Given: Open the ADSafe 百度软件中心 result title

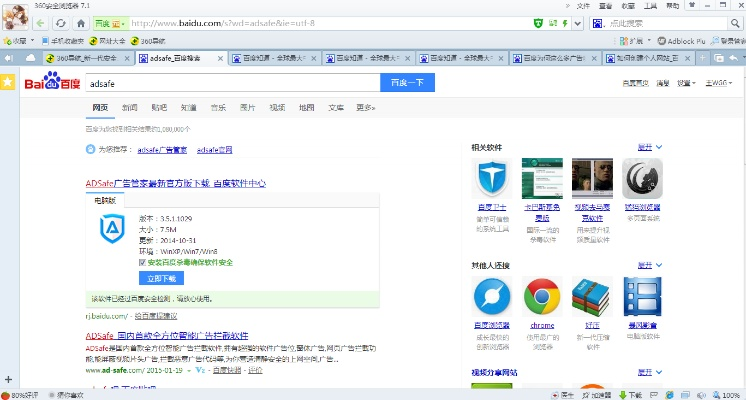Looking at the screenshot, I should click(176, 183).
